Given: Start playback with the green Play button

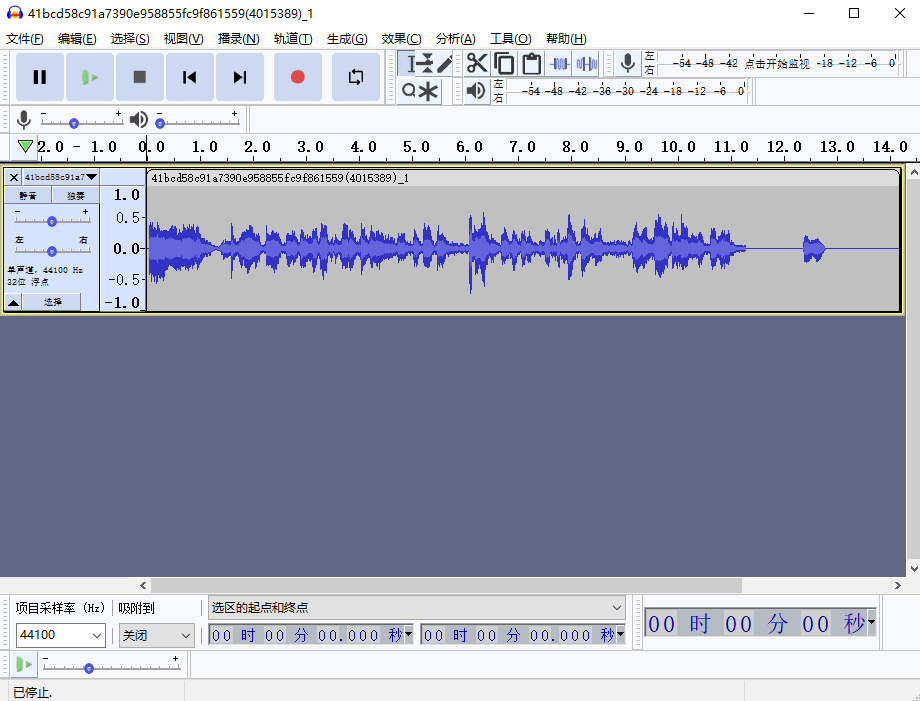Looking at the screenshot, I should [x=90, y=77].
